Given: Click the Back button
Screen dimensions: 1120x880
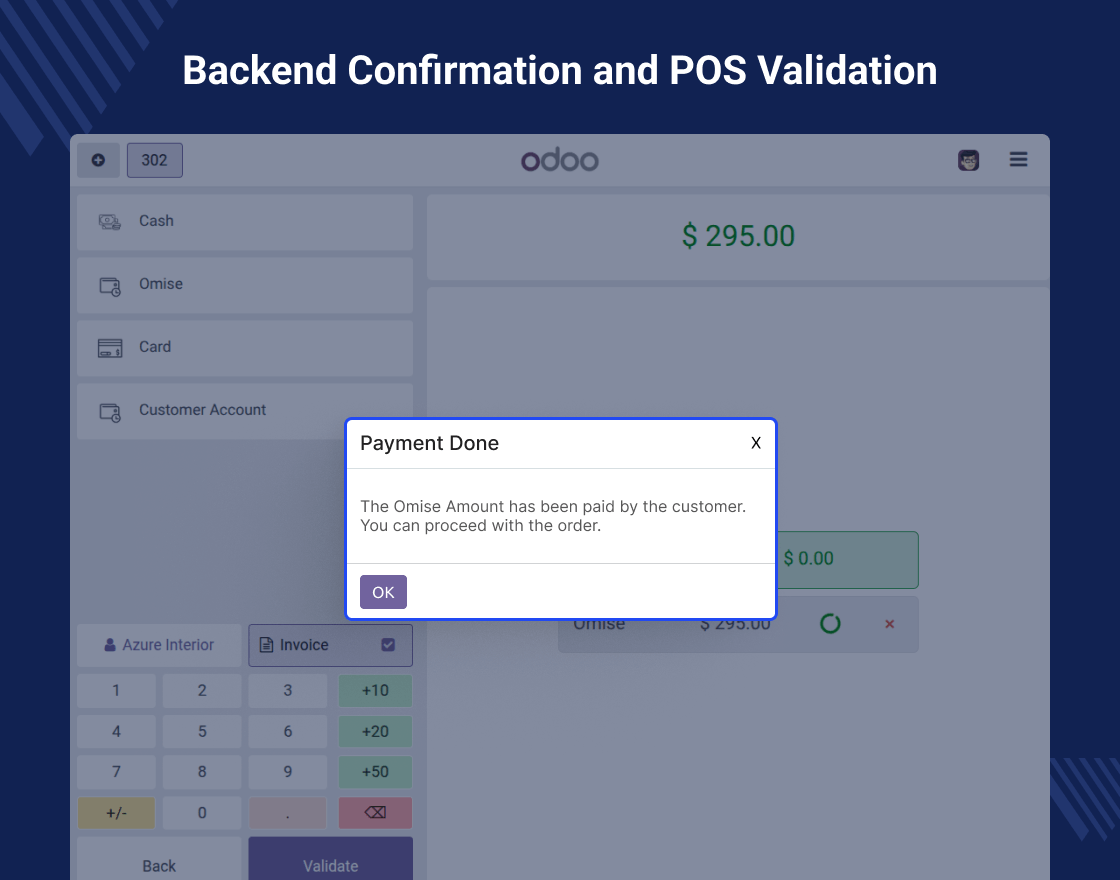Looking at the screenshot, I should [159, 861].
